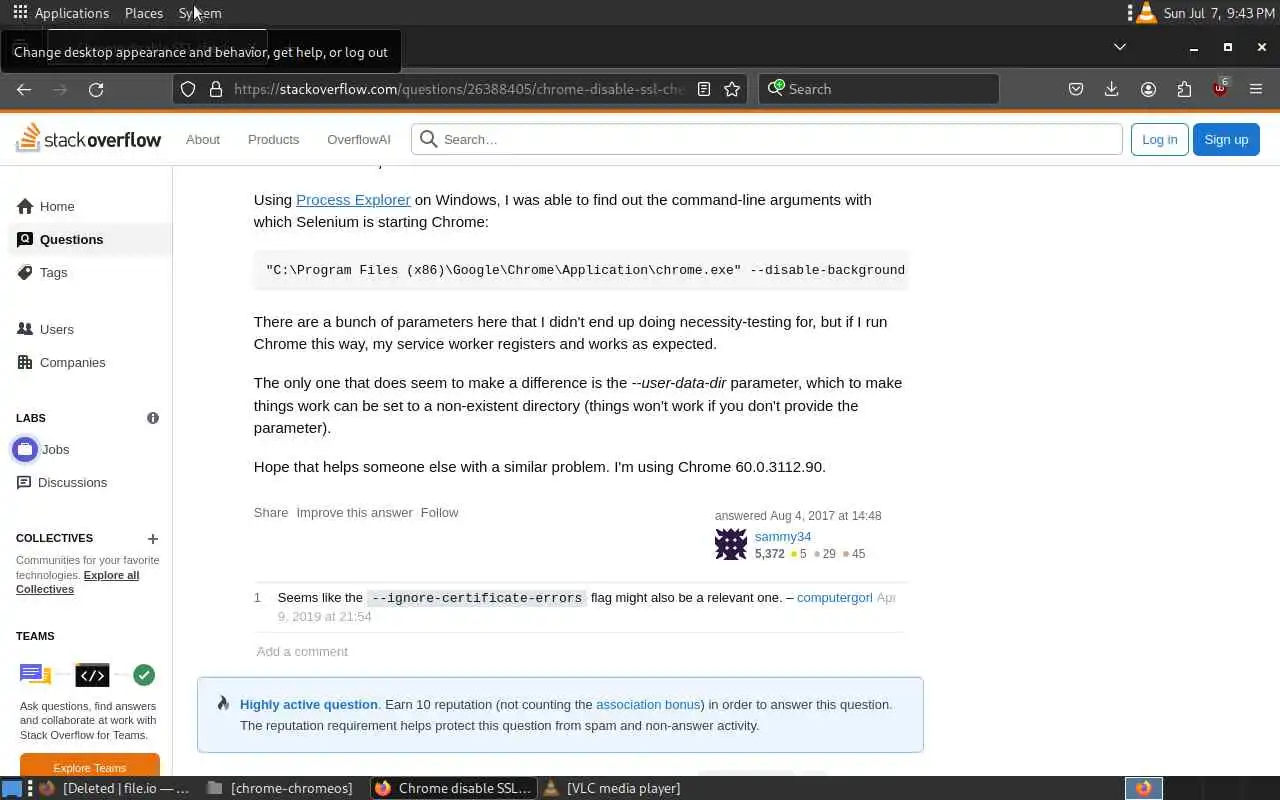
Task: Open the Process Explorer link
Action: (x=353, y=199)
